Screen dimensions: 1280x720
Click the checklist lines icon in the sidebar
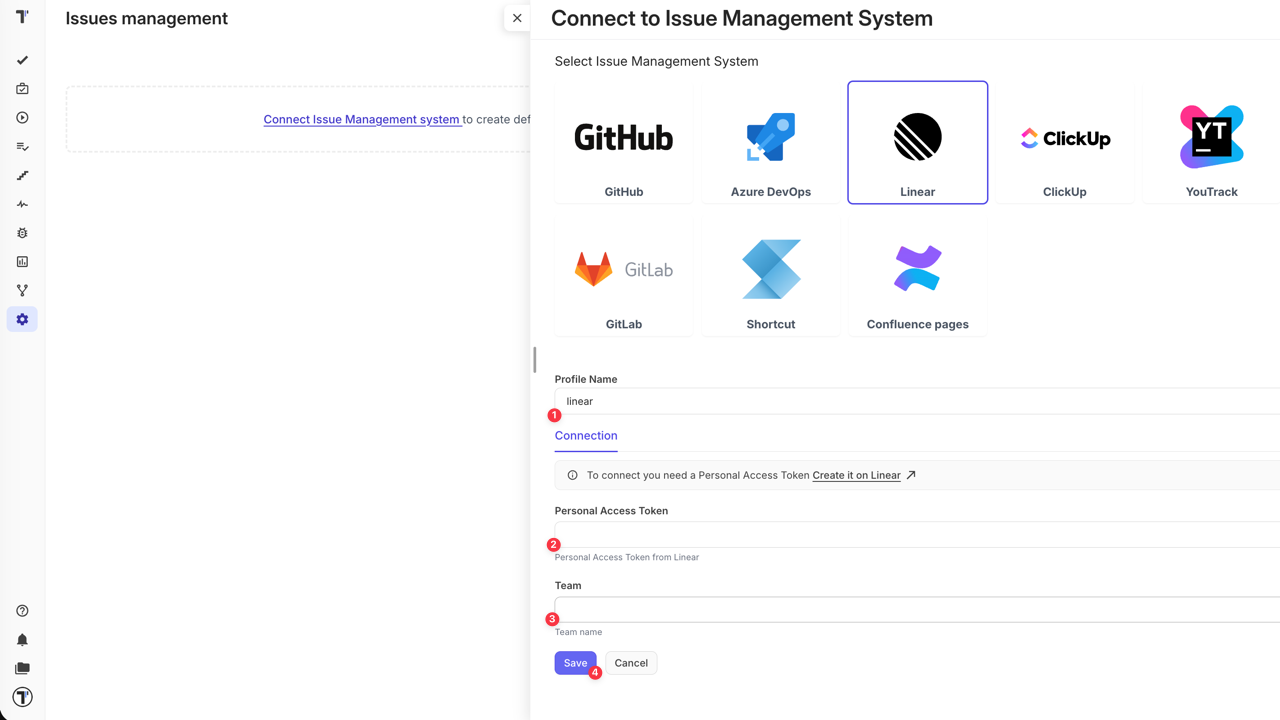22,147
